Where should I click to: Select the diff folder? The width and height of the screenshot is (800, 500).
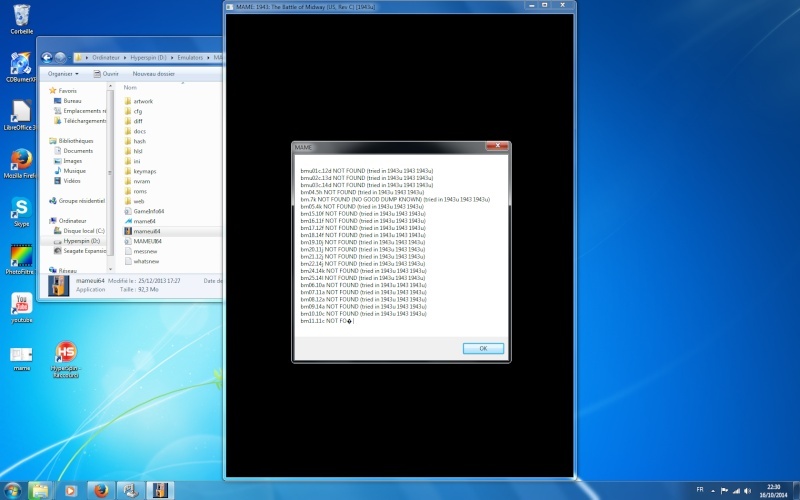pos(134,121)
